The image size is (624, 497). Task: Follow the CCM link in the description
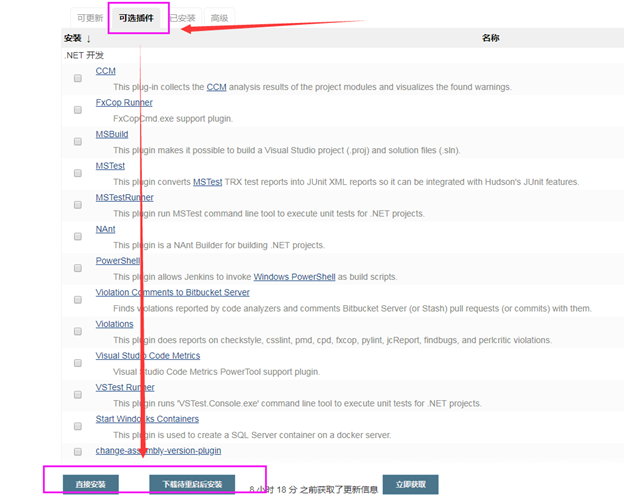click(x=216, y=87)
